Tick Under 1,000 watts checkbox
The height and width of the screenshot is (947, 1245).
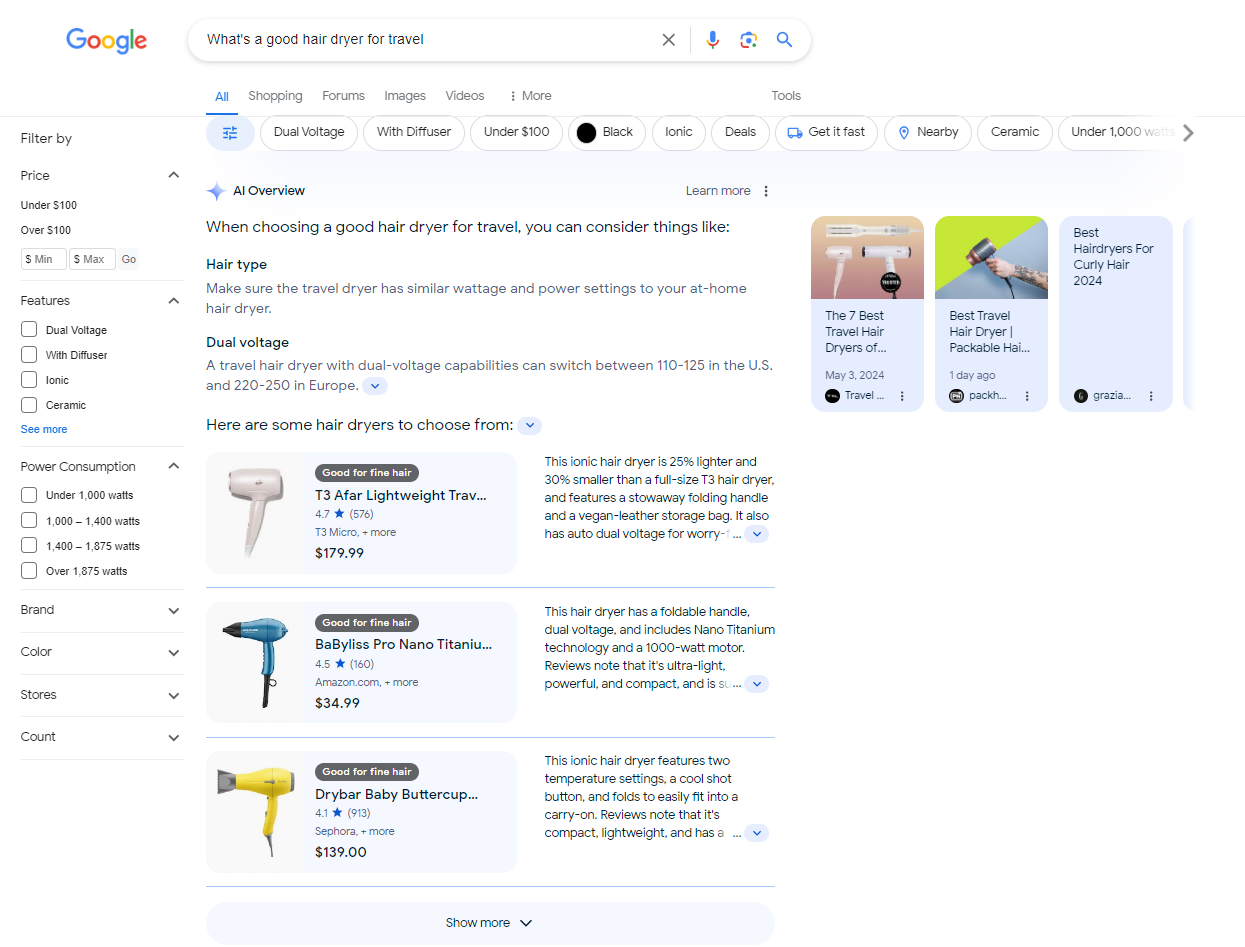[29, 495]
